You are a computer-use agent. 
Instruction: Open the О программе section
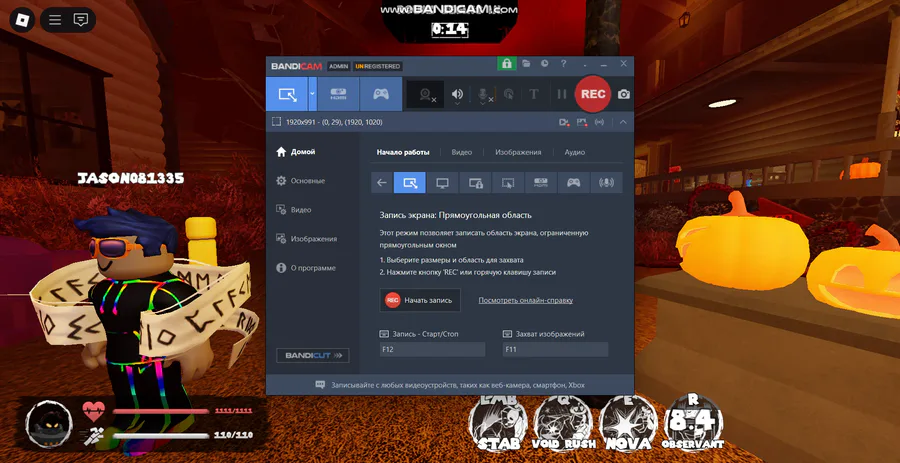(305, 268)
